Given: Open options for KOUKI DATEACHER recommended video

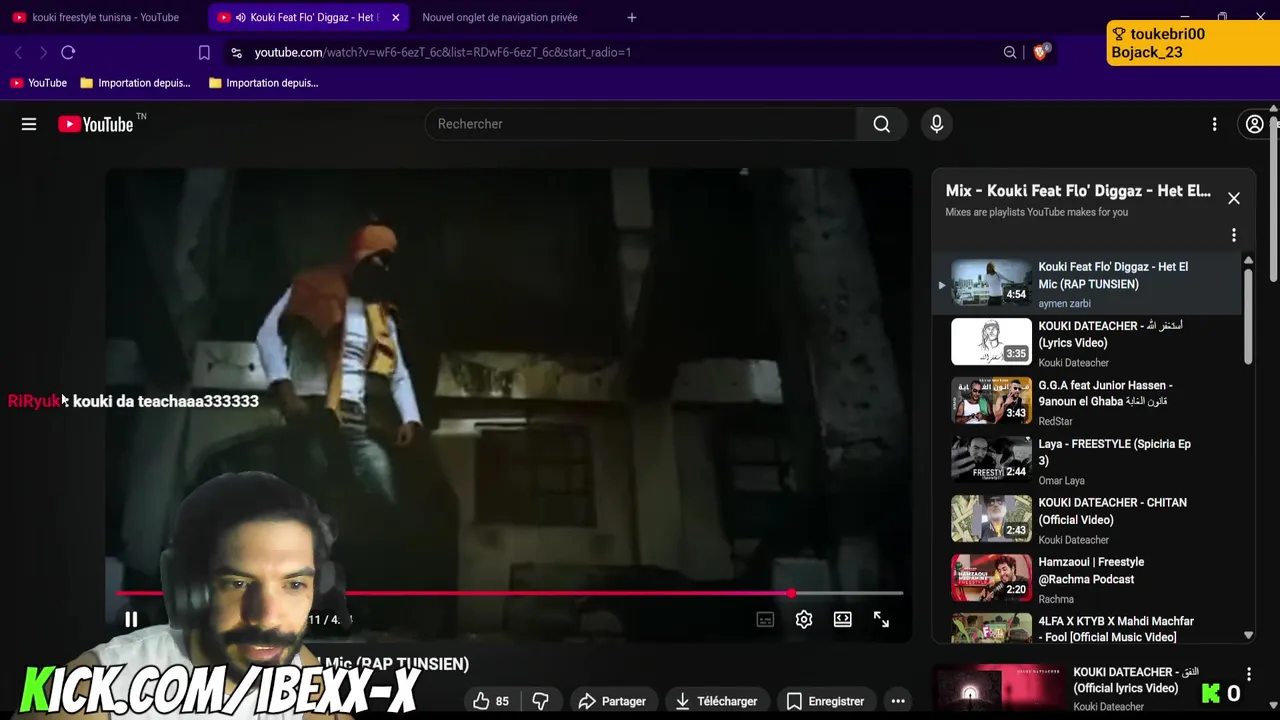Looking at the screenshot, I should click(x=1248, y=676).
